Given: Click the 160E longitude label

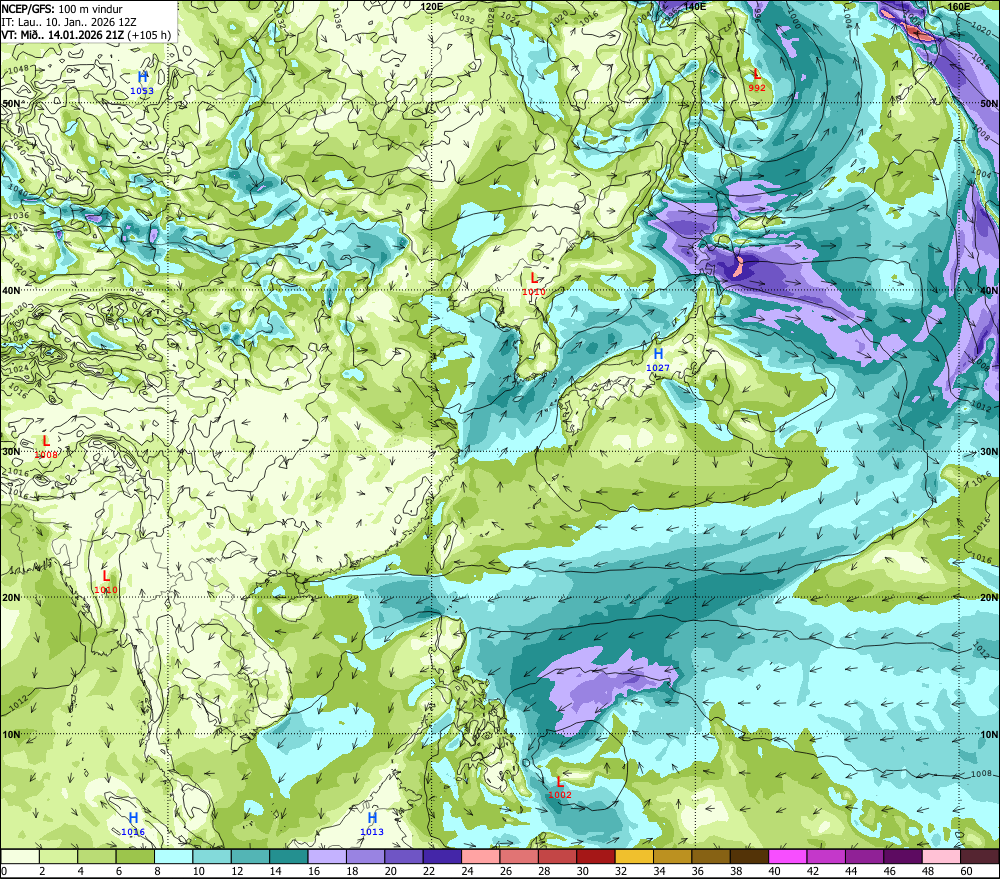Looking at the screenshot, I should point(959,6).
